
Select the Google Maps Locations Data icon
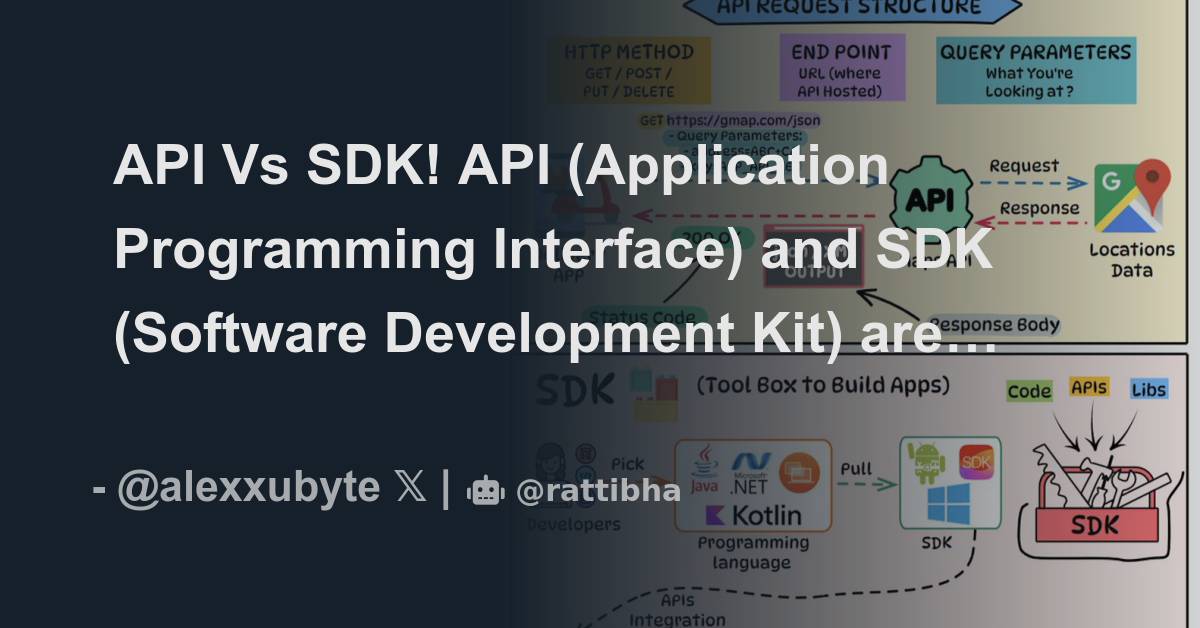[1130, 196]
